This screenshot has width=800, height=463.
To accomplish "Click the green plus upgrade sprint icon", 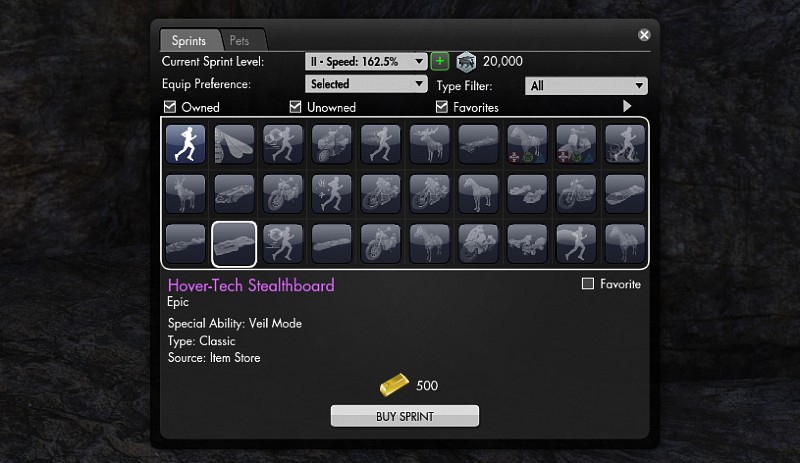I will point(440,61).
